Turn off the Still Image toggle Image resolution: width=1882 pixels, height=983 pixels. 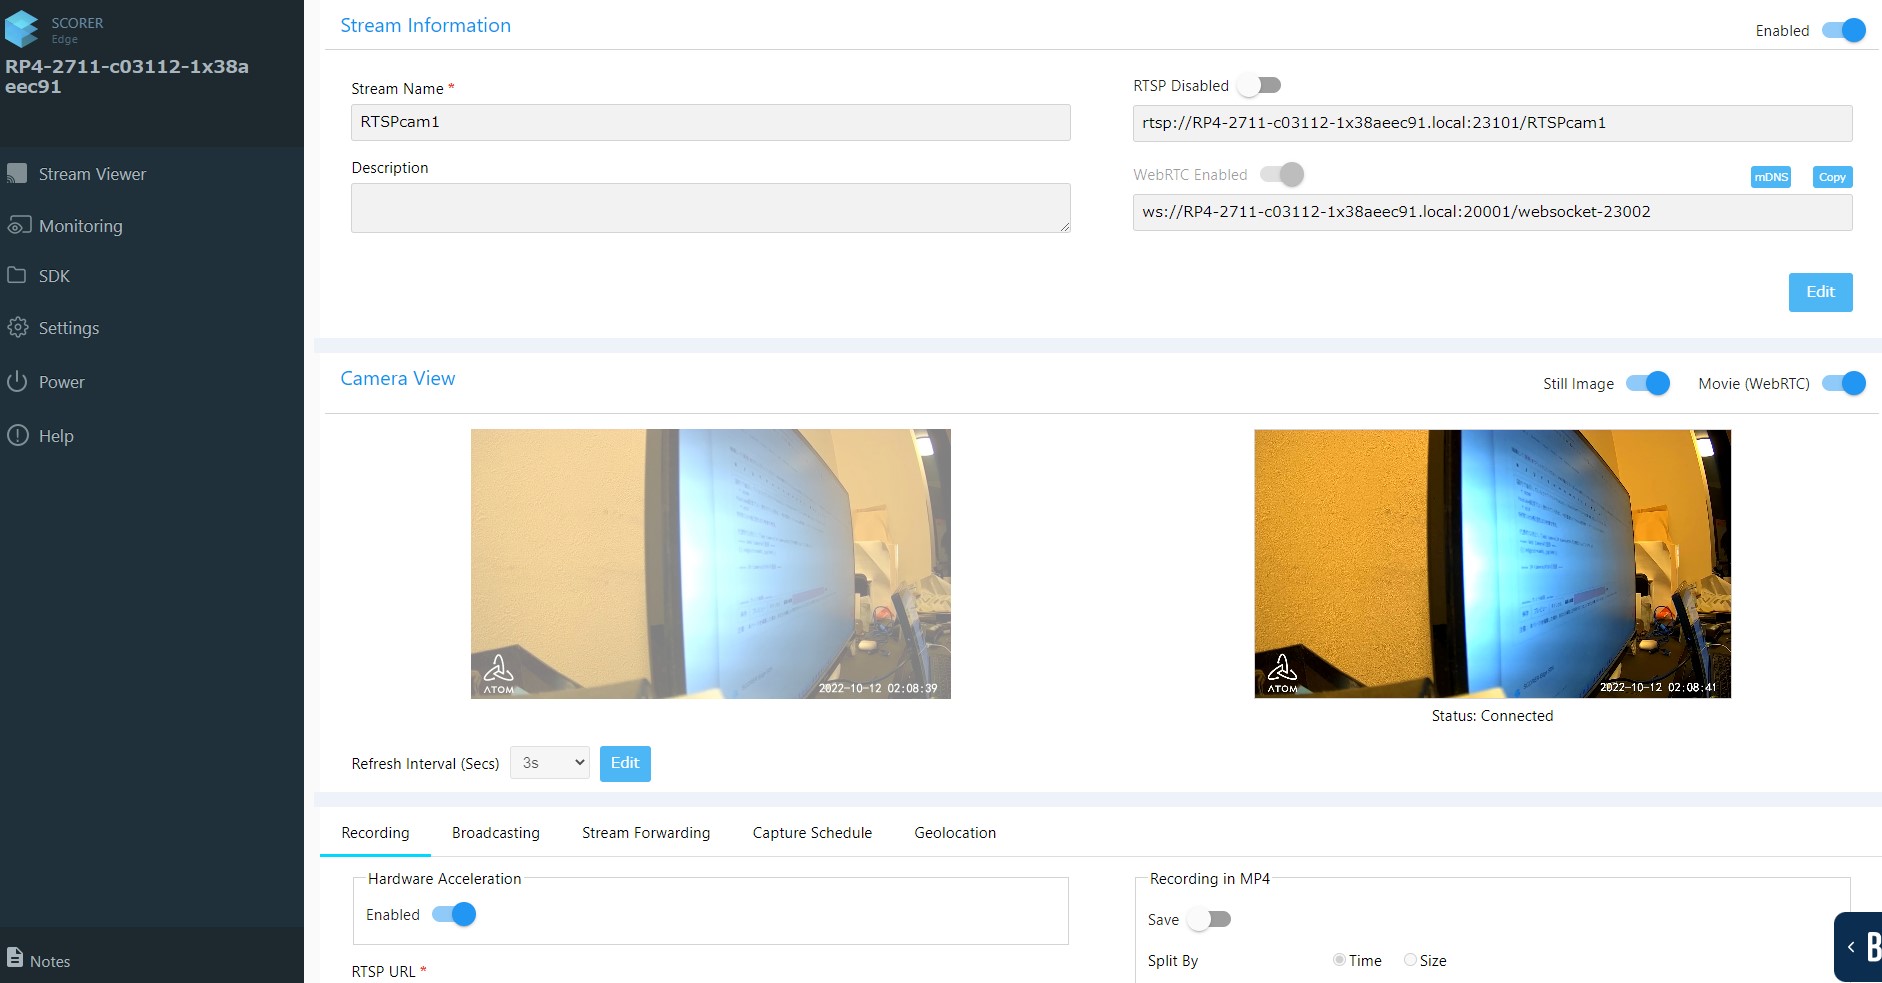coord(1647,384)
